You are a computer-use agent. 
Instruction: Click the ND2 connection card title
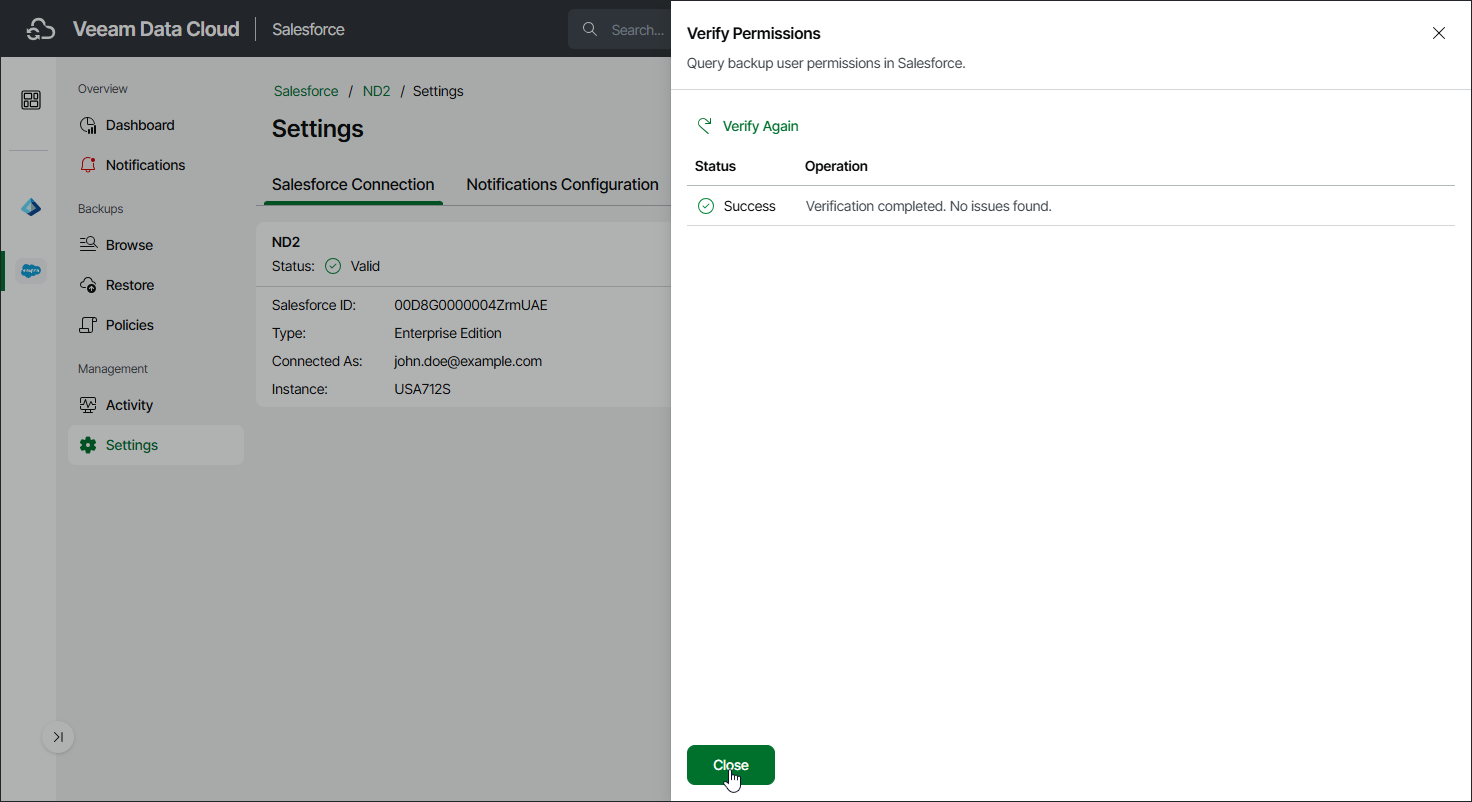click(x=286, y=242)
